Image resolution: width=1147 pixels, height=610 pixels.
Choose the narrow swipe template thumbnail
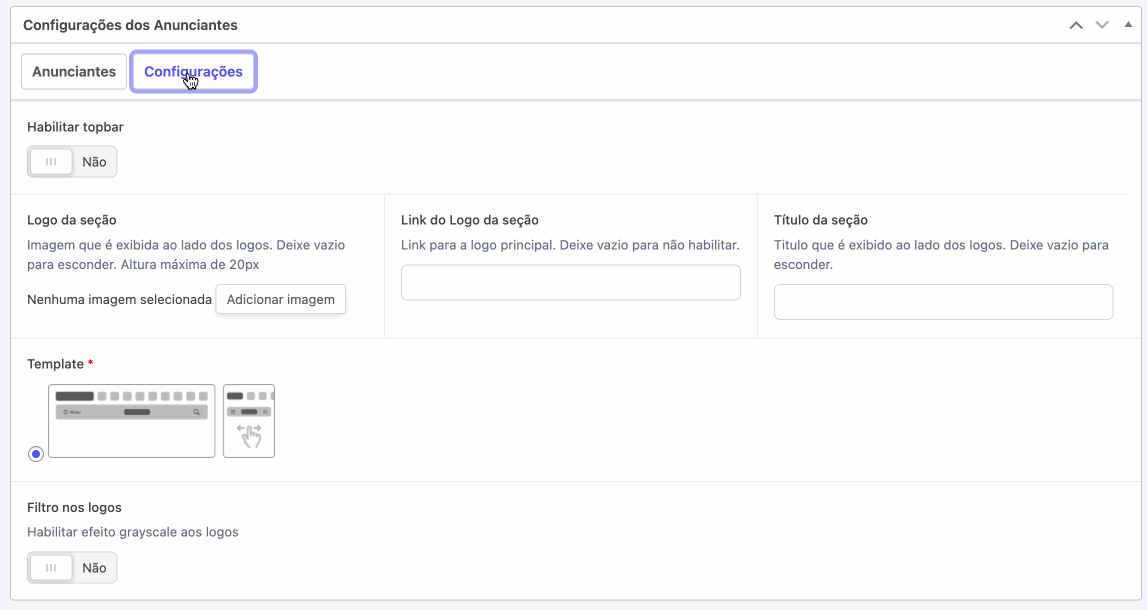249,421
